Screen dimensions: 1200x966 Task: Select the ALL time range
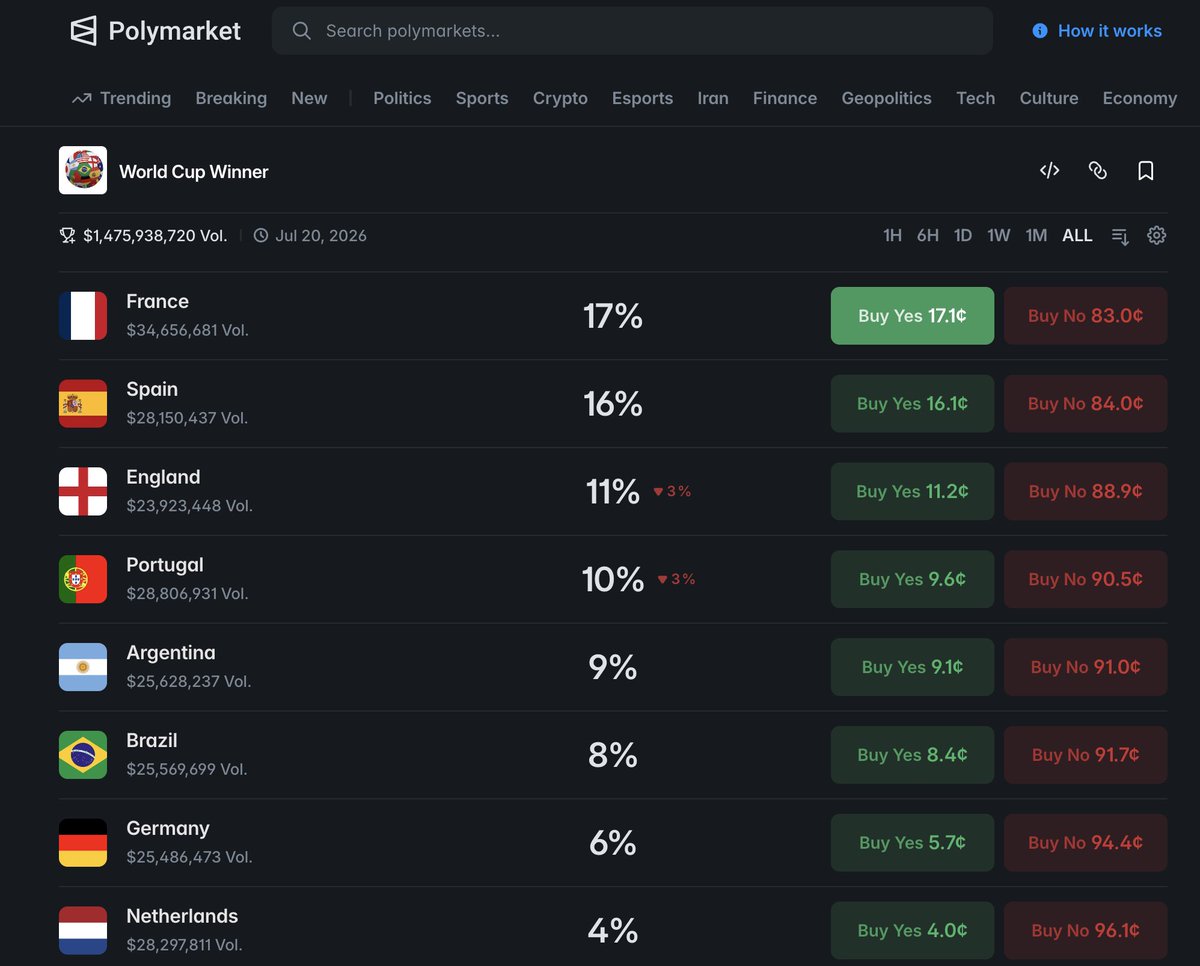[x=1077, y=236]
